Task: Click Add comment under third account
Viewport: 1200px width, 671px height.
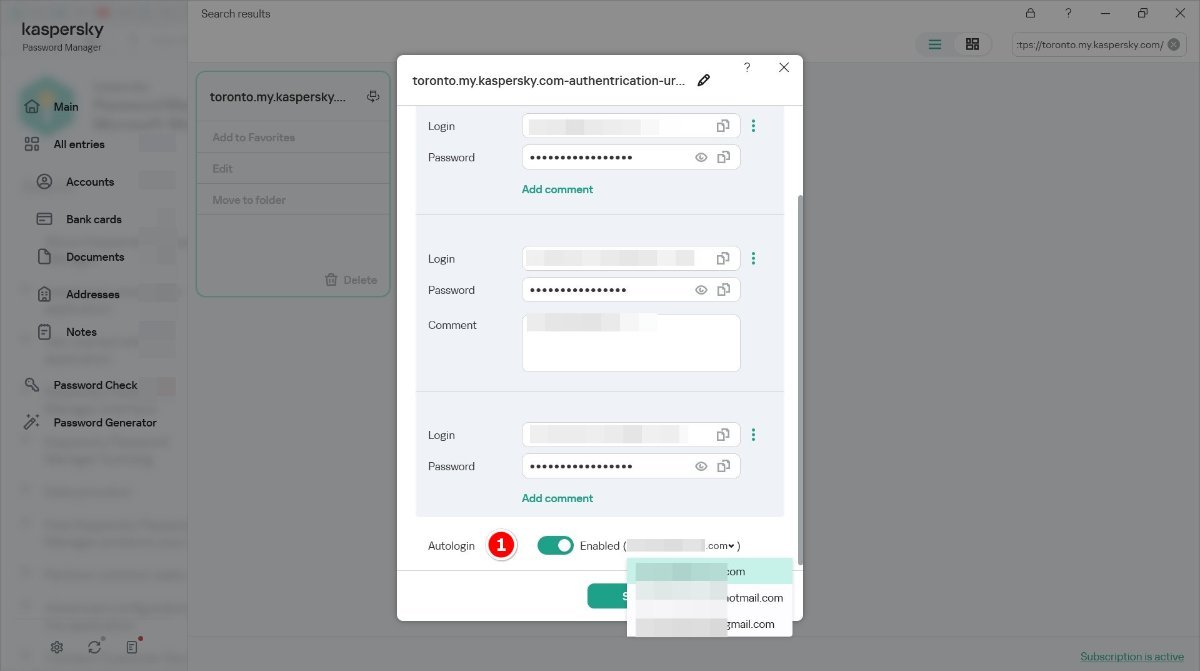Action: (557, 498)
